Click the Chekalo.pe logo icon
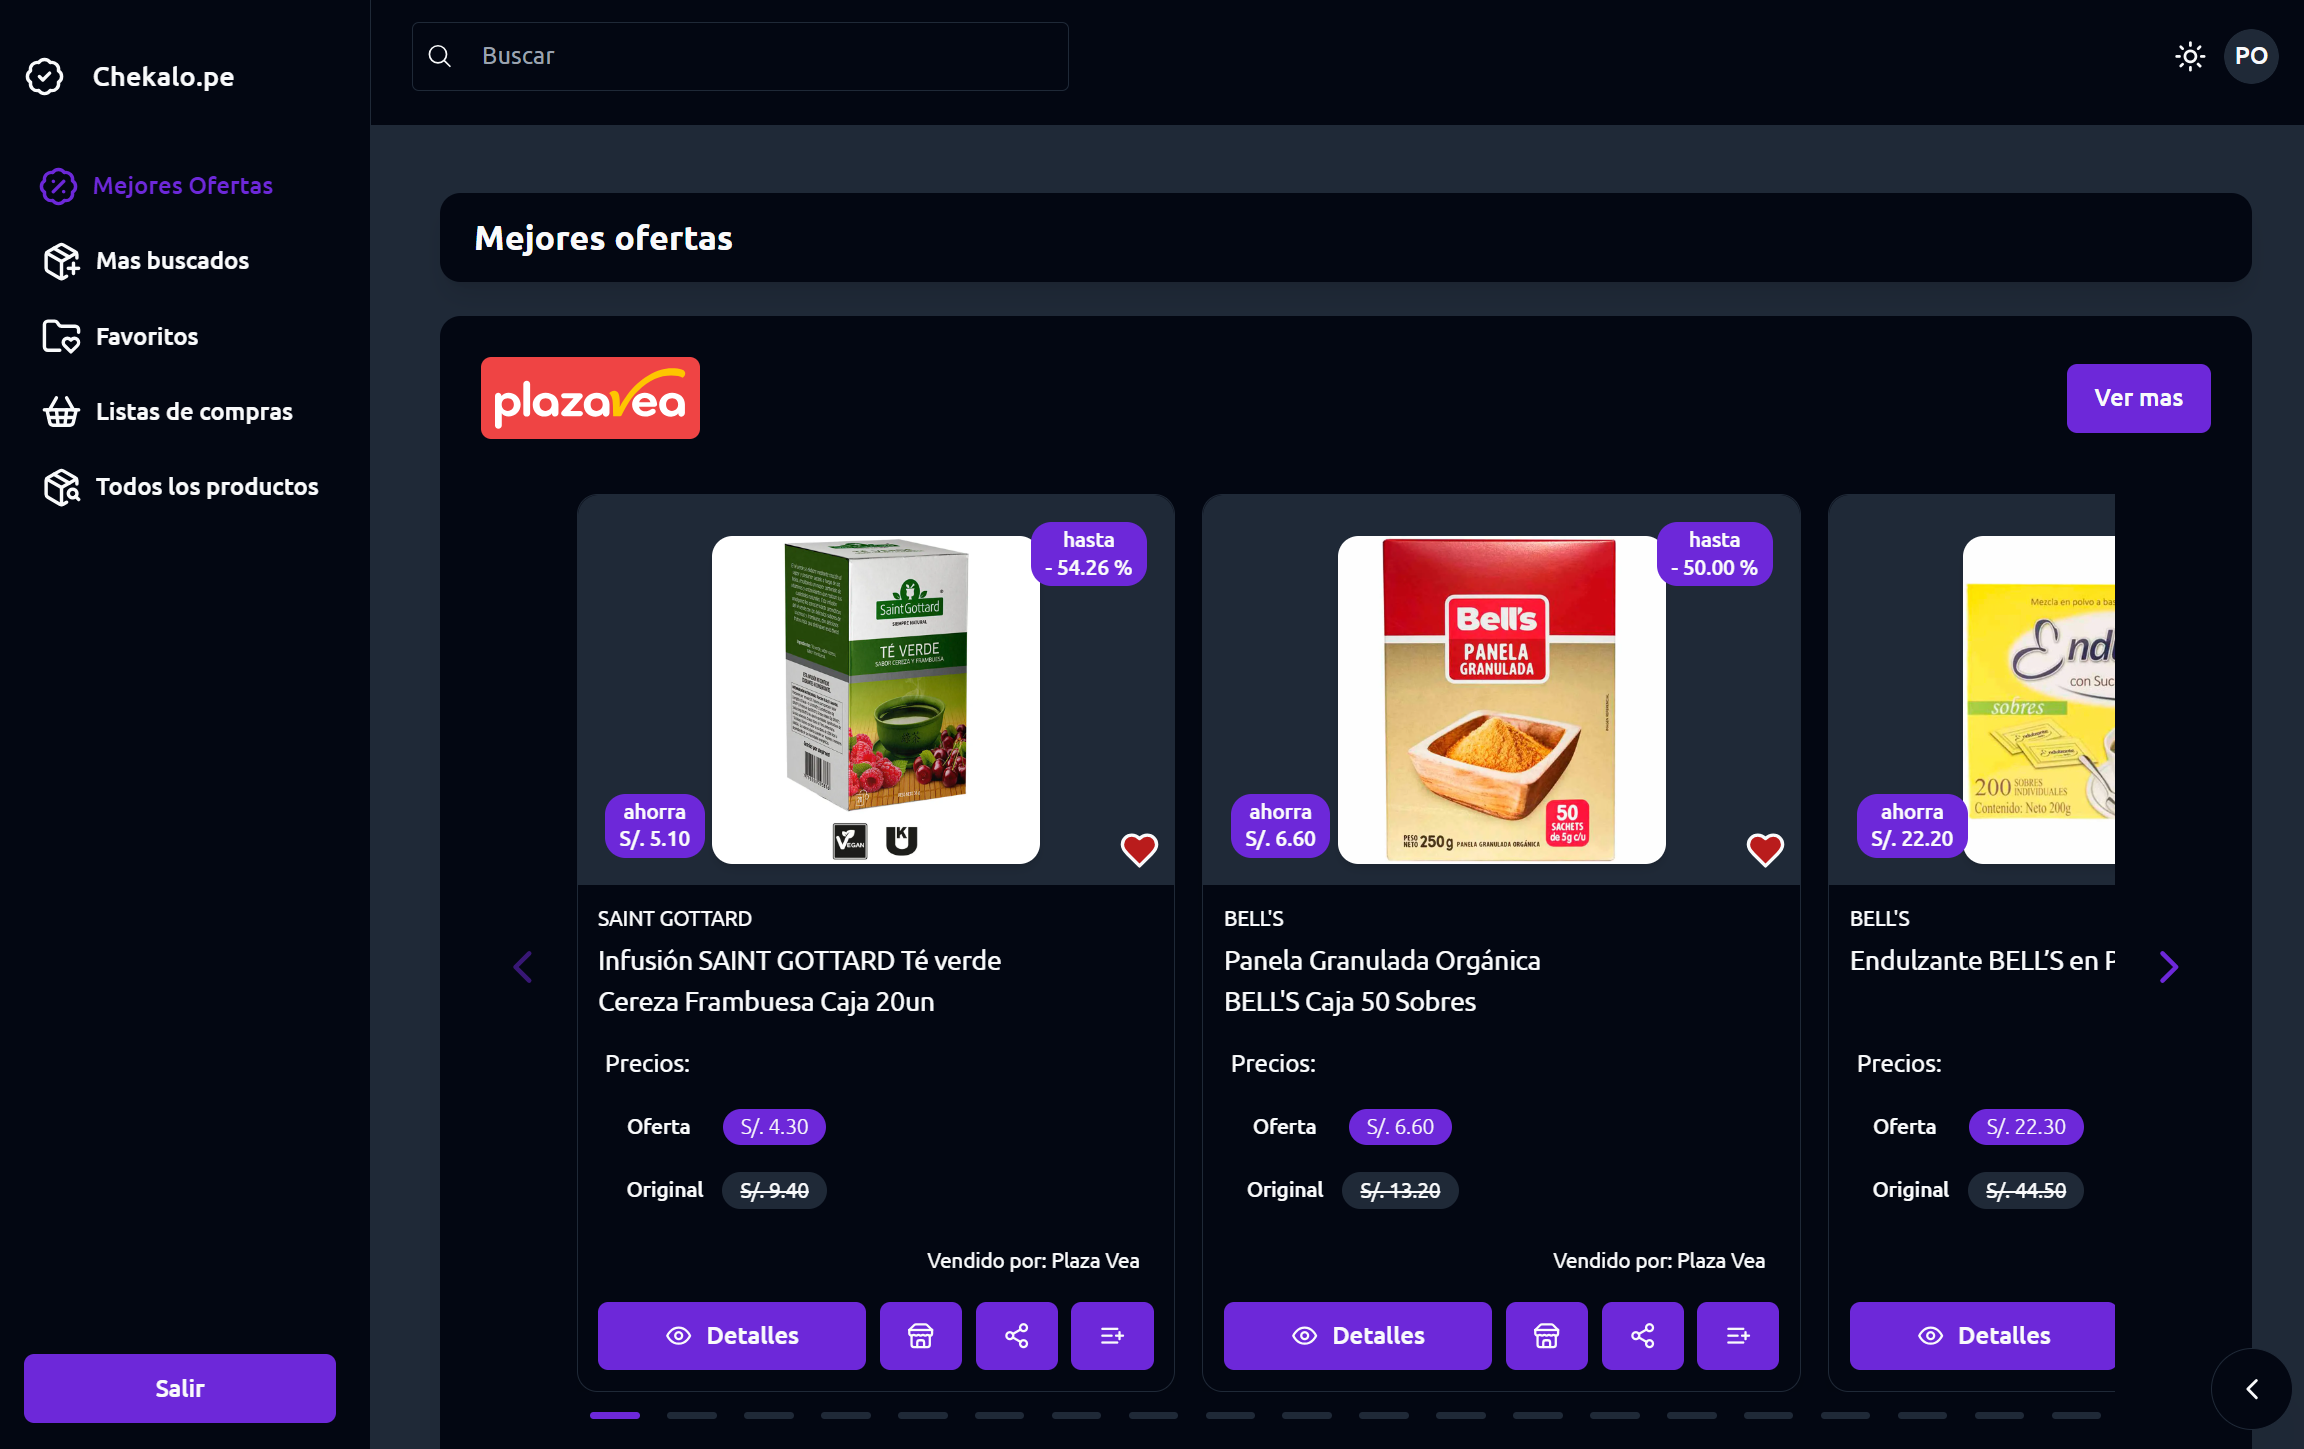Image resolution: width=2304 pixels, height=1449 pixels. click(x=45, y=77)
